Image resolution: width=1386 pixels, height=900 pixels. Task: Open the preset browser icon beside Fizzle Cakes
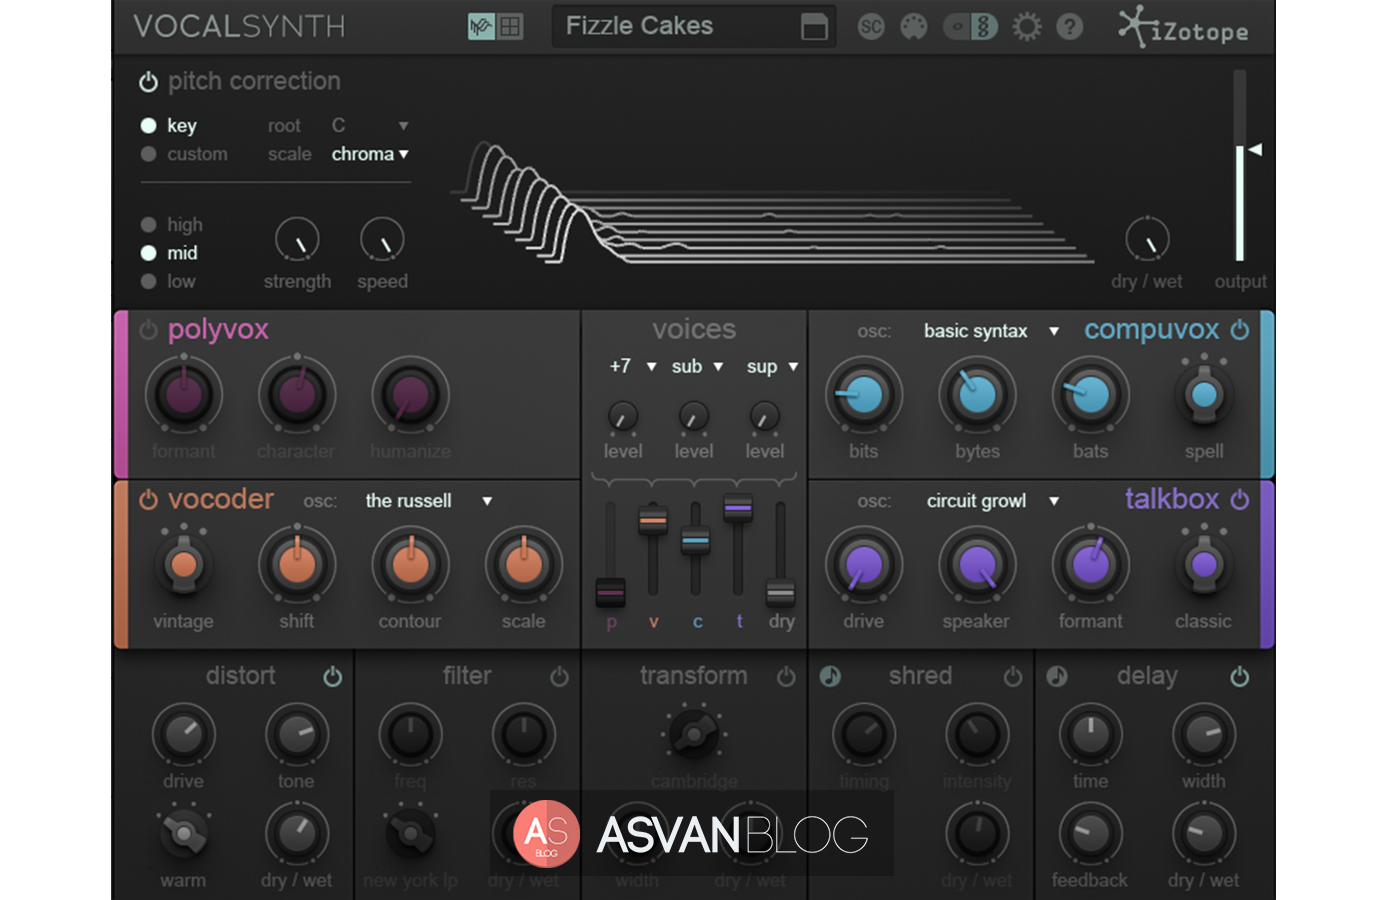[814, 27]
